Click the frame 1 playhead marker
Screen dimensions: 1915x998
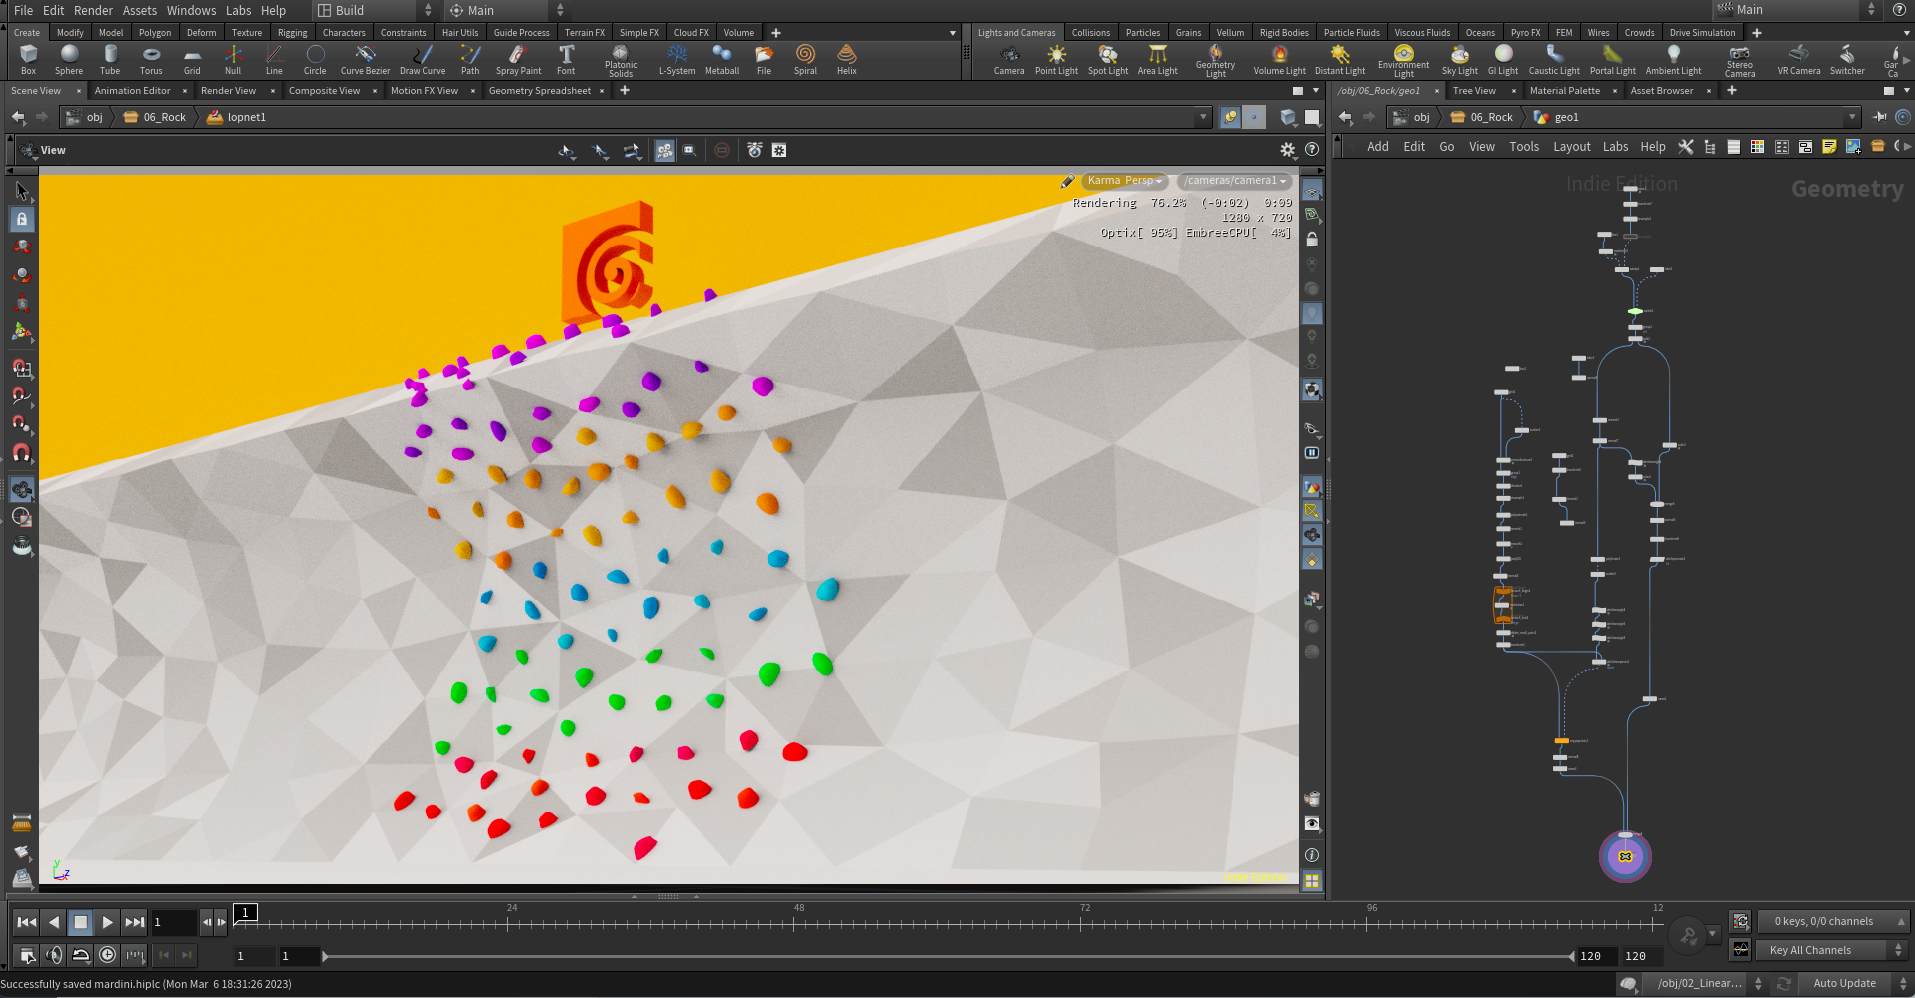tap(245, 912)
